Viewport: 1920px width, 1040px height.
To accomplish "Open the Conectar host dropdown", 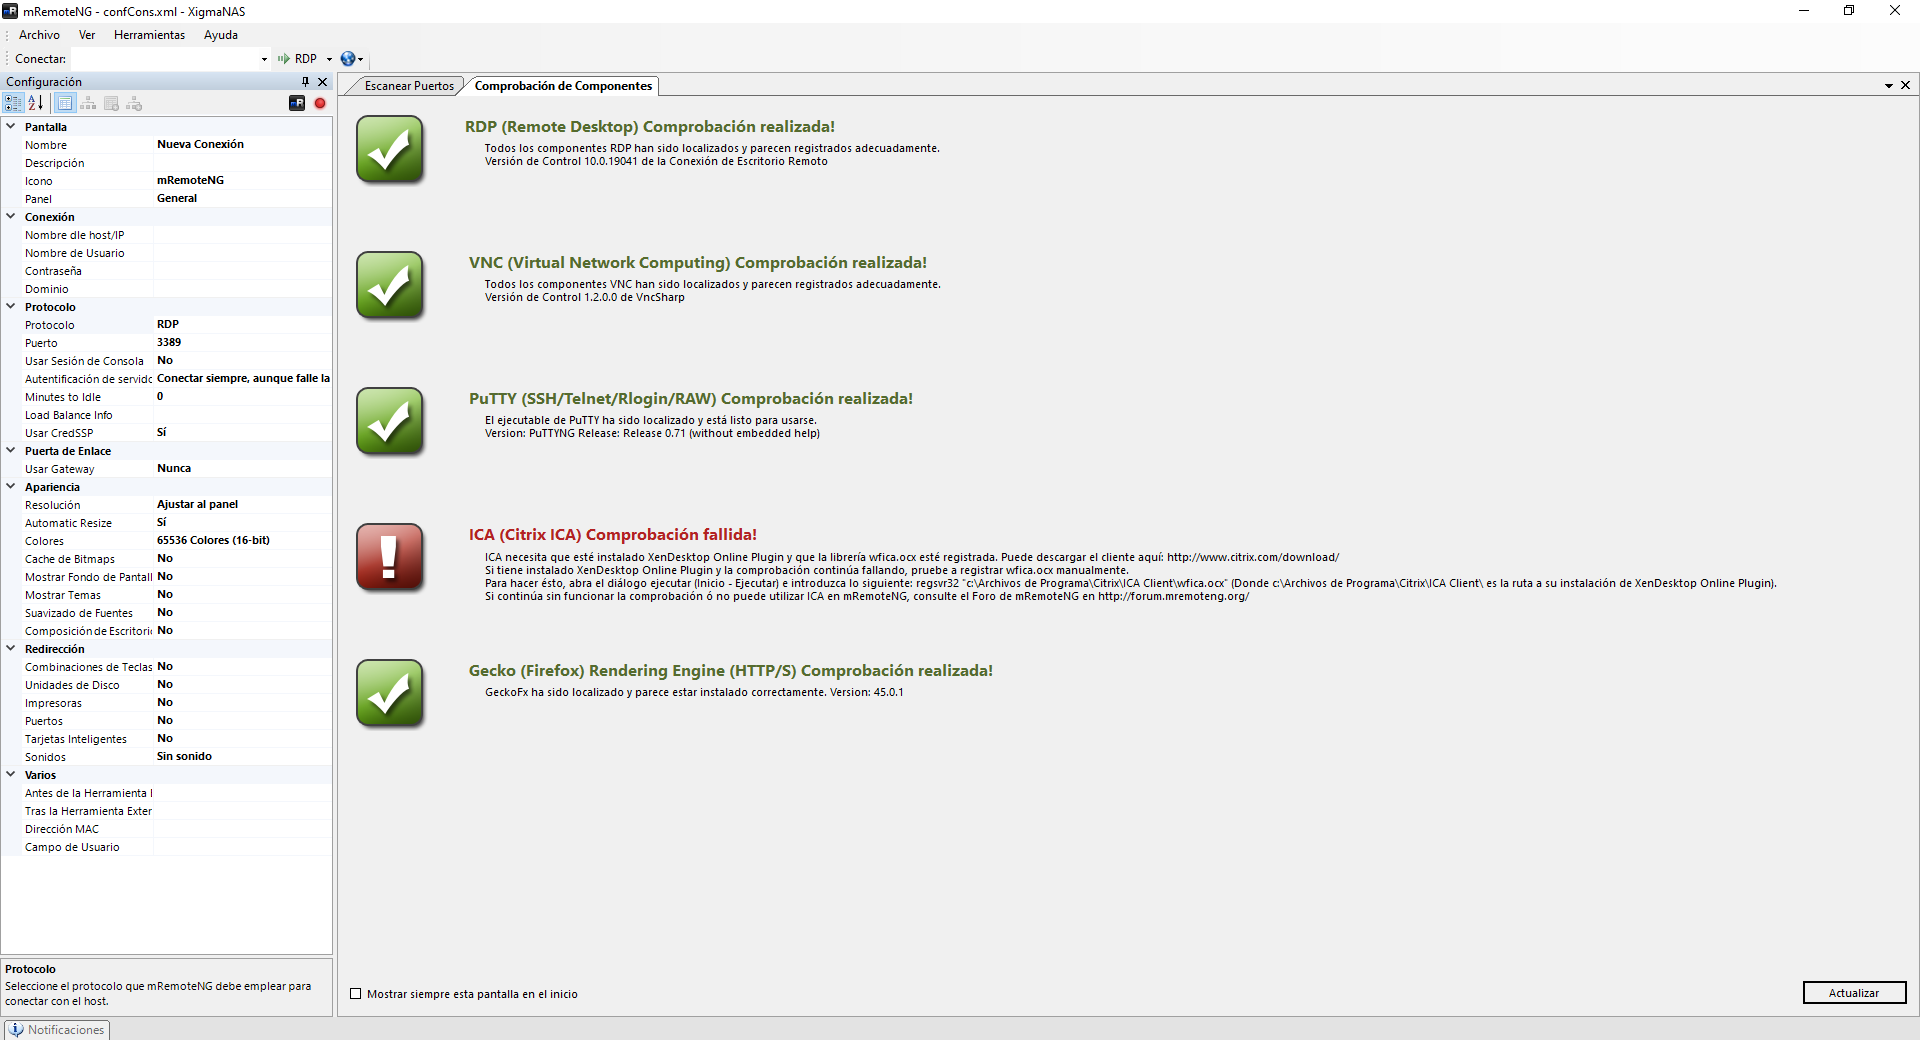I will (x=264, y=59).
